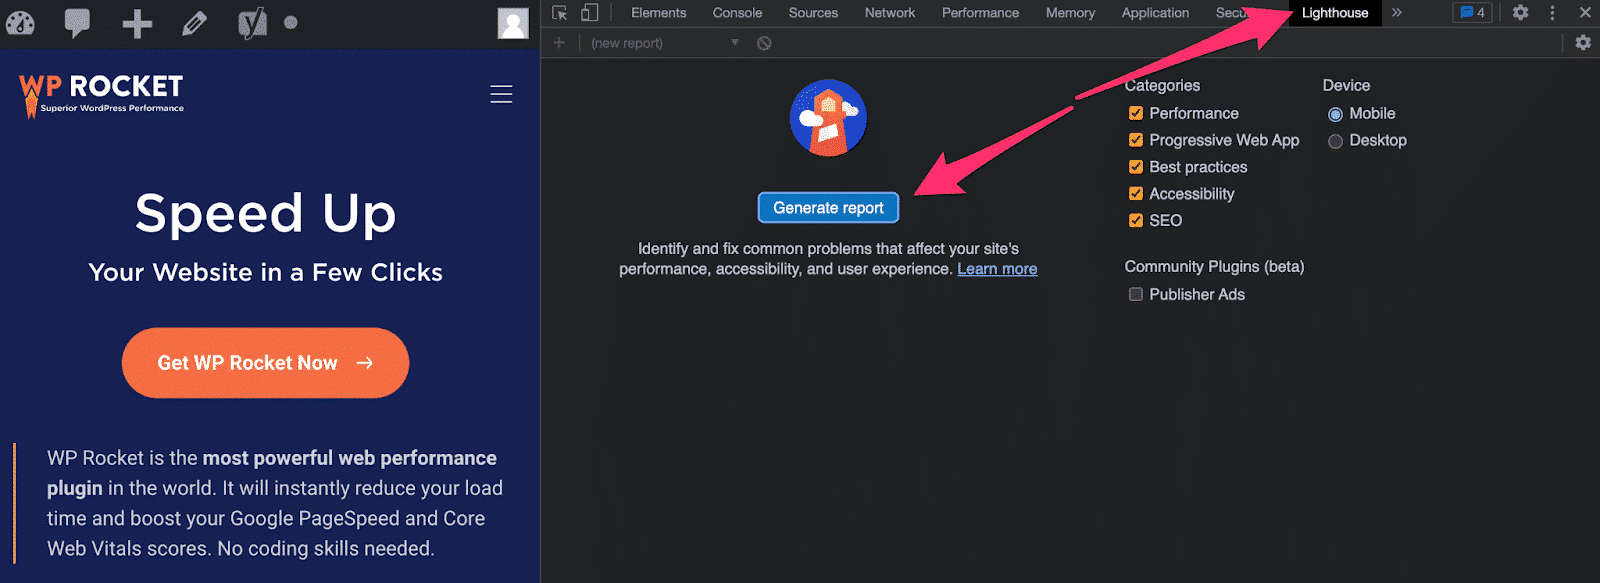Open DevTools settings gear icon

point(1520,13)
